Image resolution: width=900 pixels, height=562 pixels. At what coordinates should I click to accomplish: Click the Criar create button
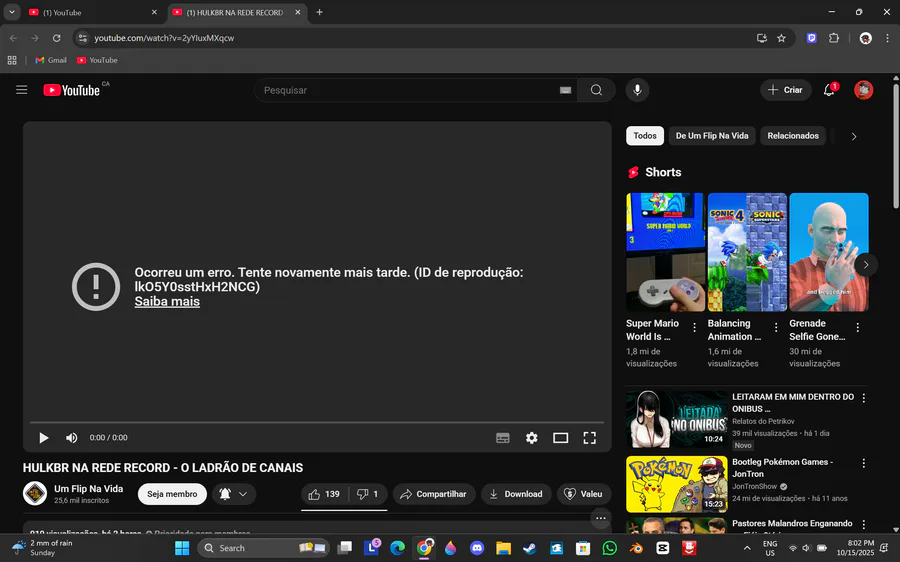(786, 90)
